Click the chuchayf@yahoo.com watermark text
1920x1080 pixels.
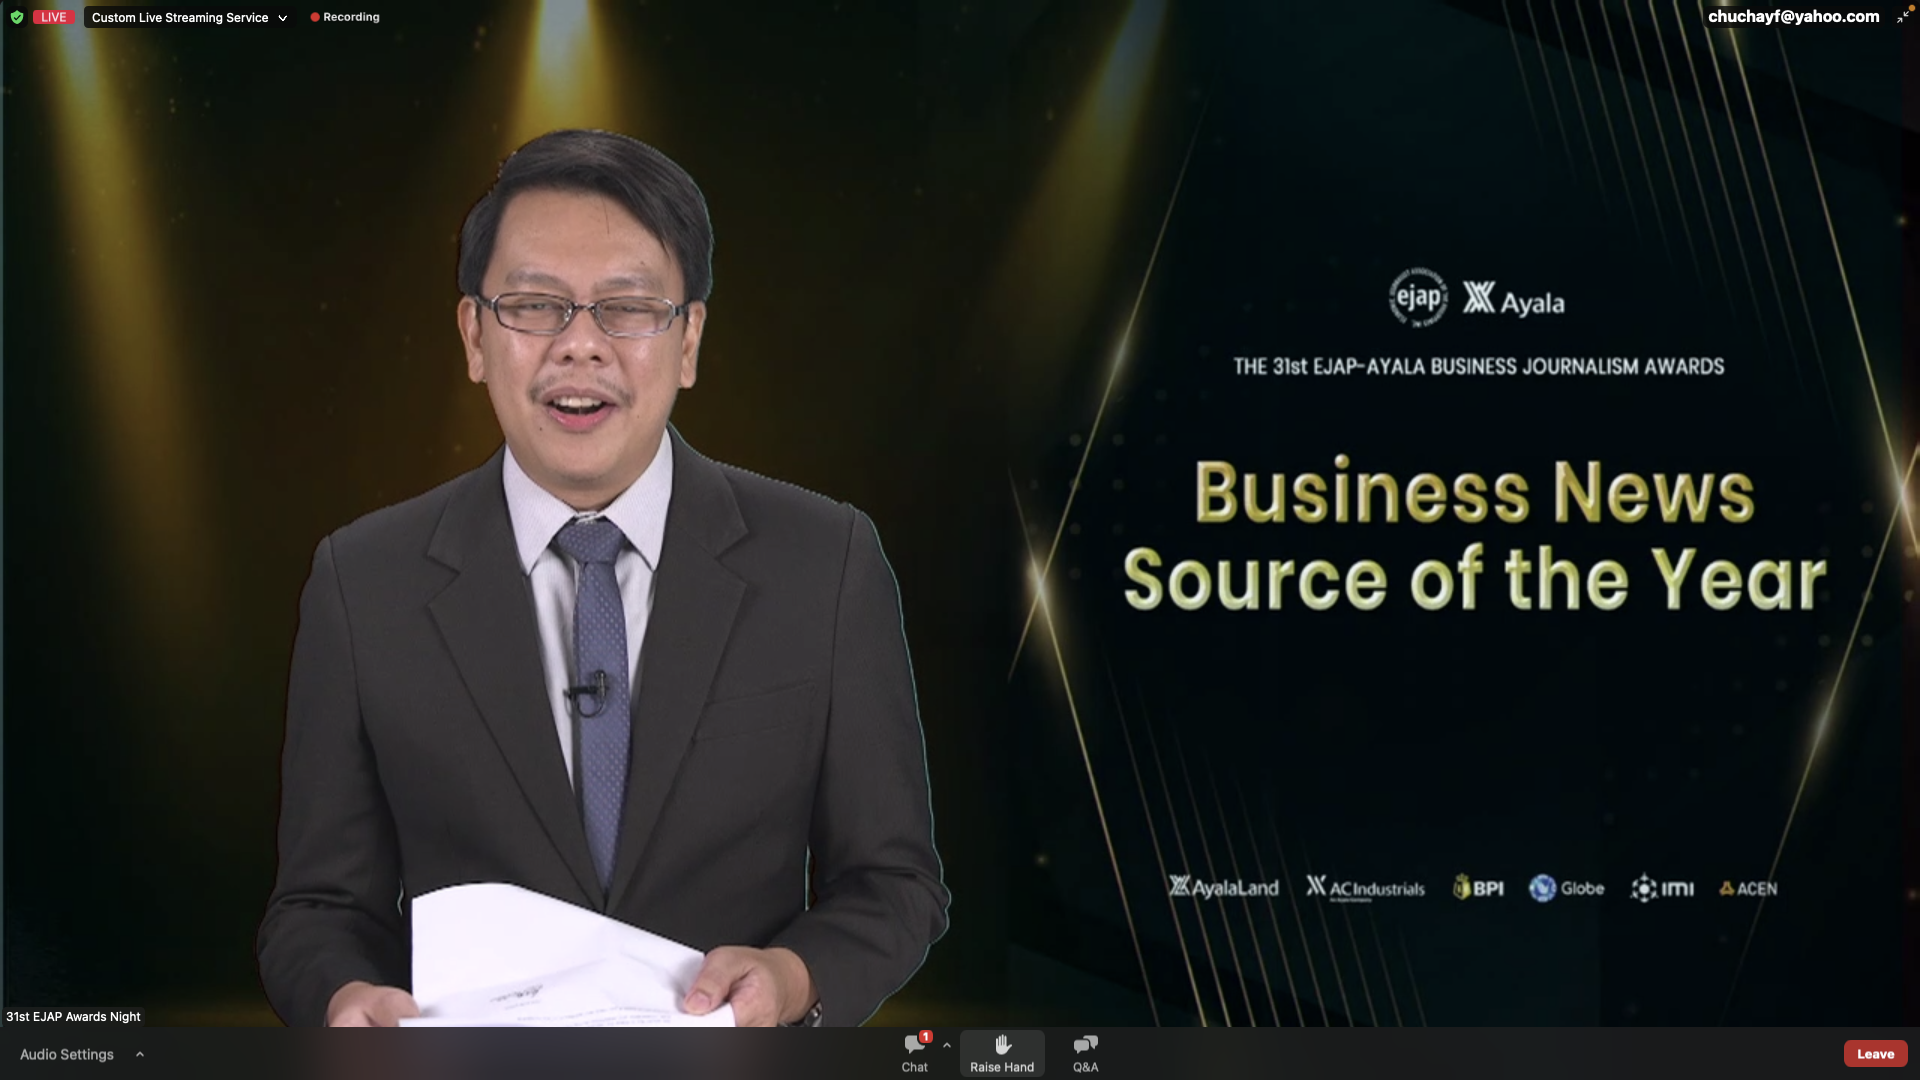[x=1793, y=16]
